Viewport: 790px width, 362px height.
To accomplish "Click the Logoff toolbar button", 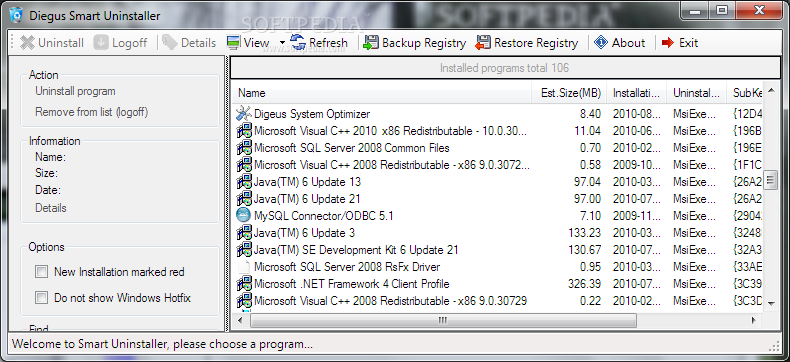I will click(x=120, y=43).
